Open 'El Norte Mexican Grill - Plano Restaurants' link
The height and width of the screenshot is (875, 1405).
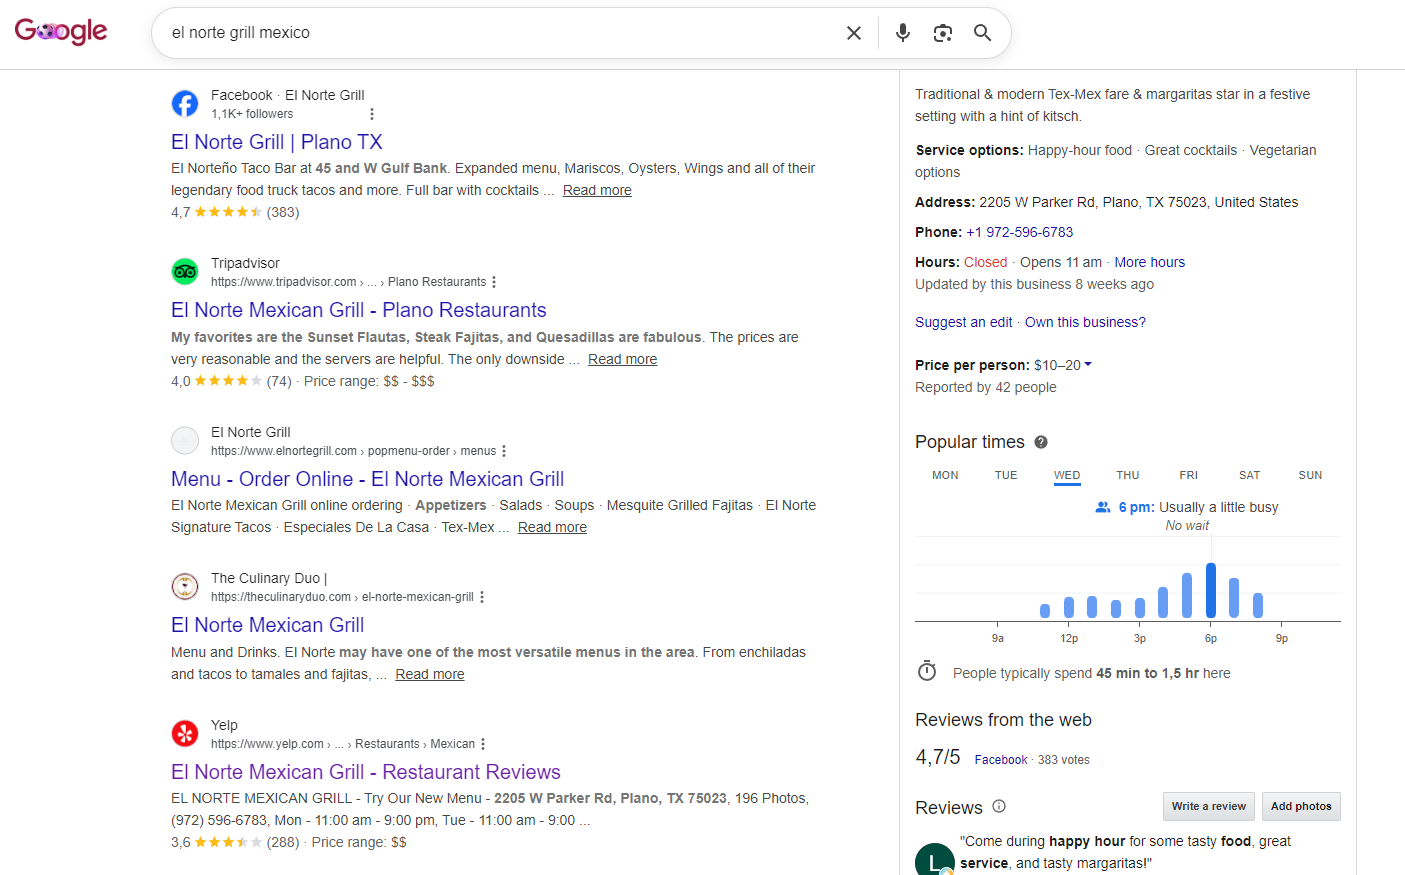pos(359,310)
